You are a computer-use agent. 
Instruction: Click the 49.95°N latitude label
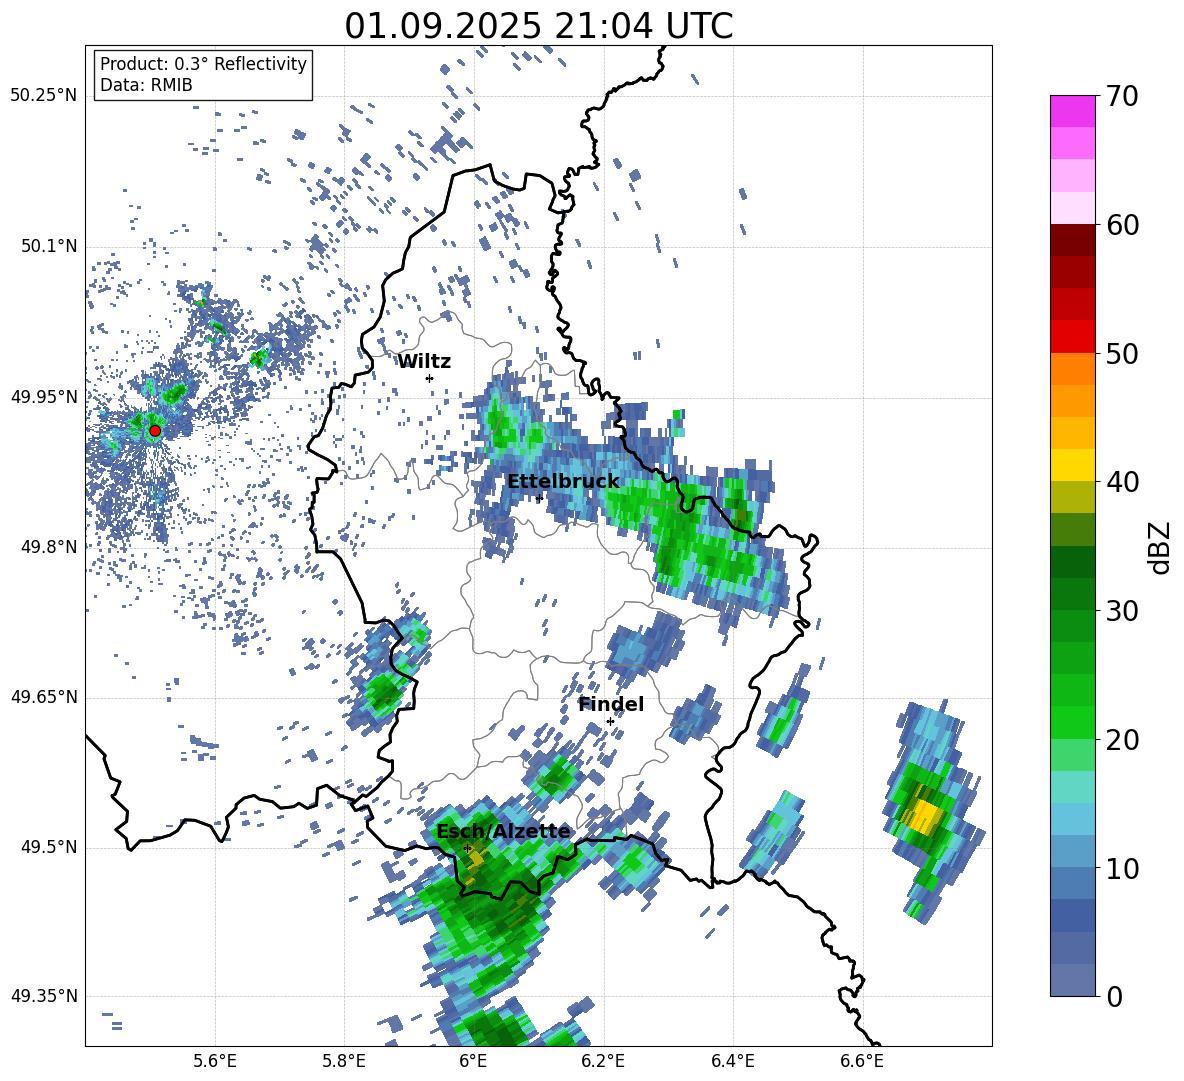click(x=44, y=397)
